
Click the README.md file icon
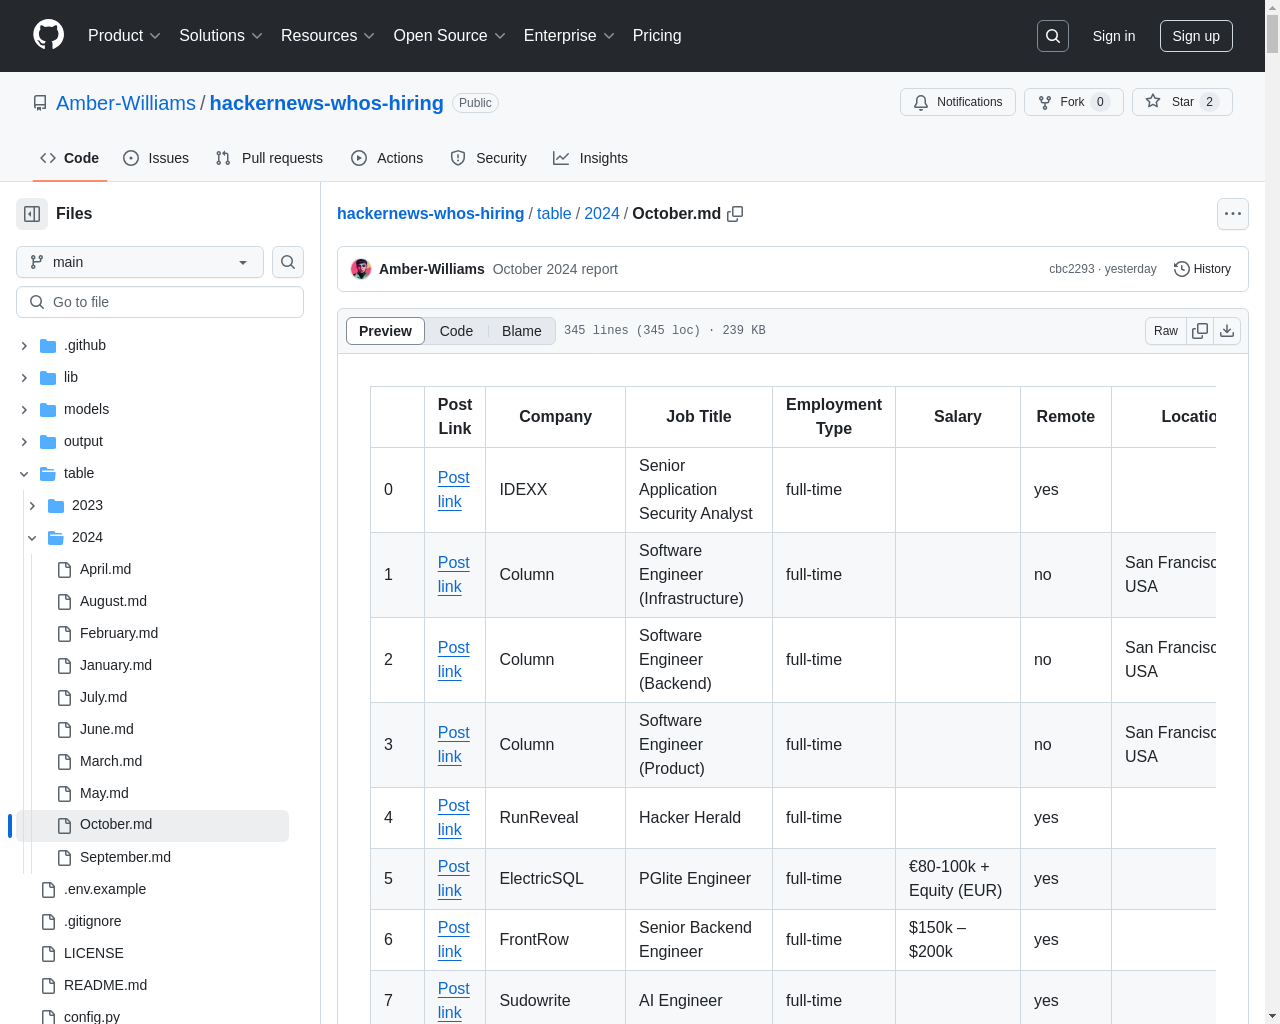pos(48,985)
